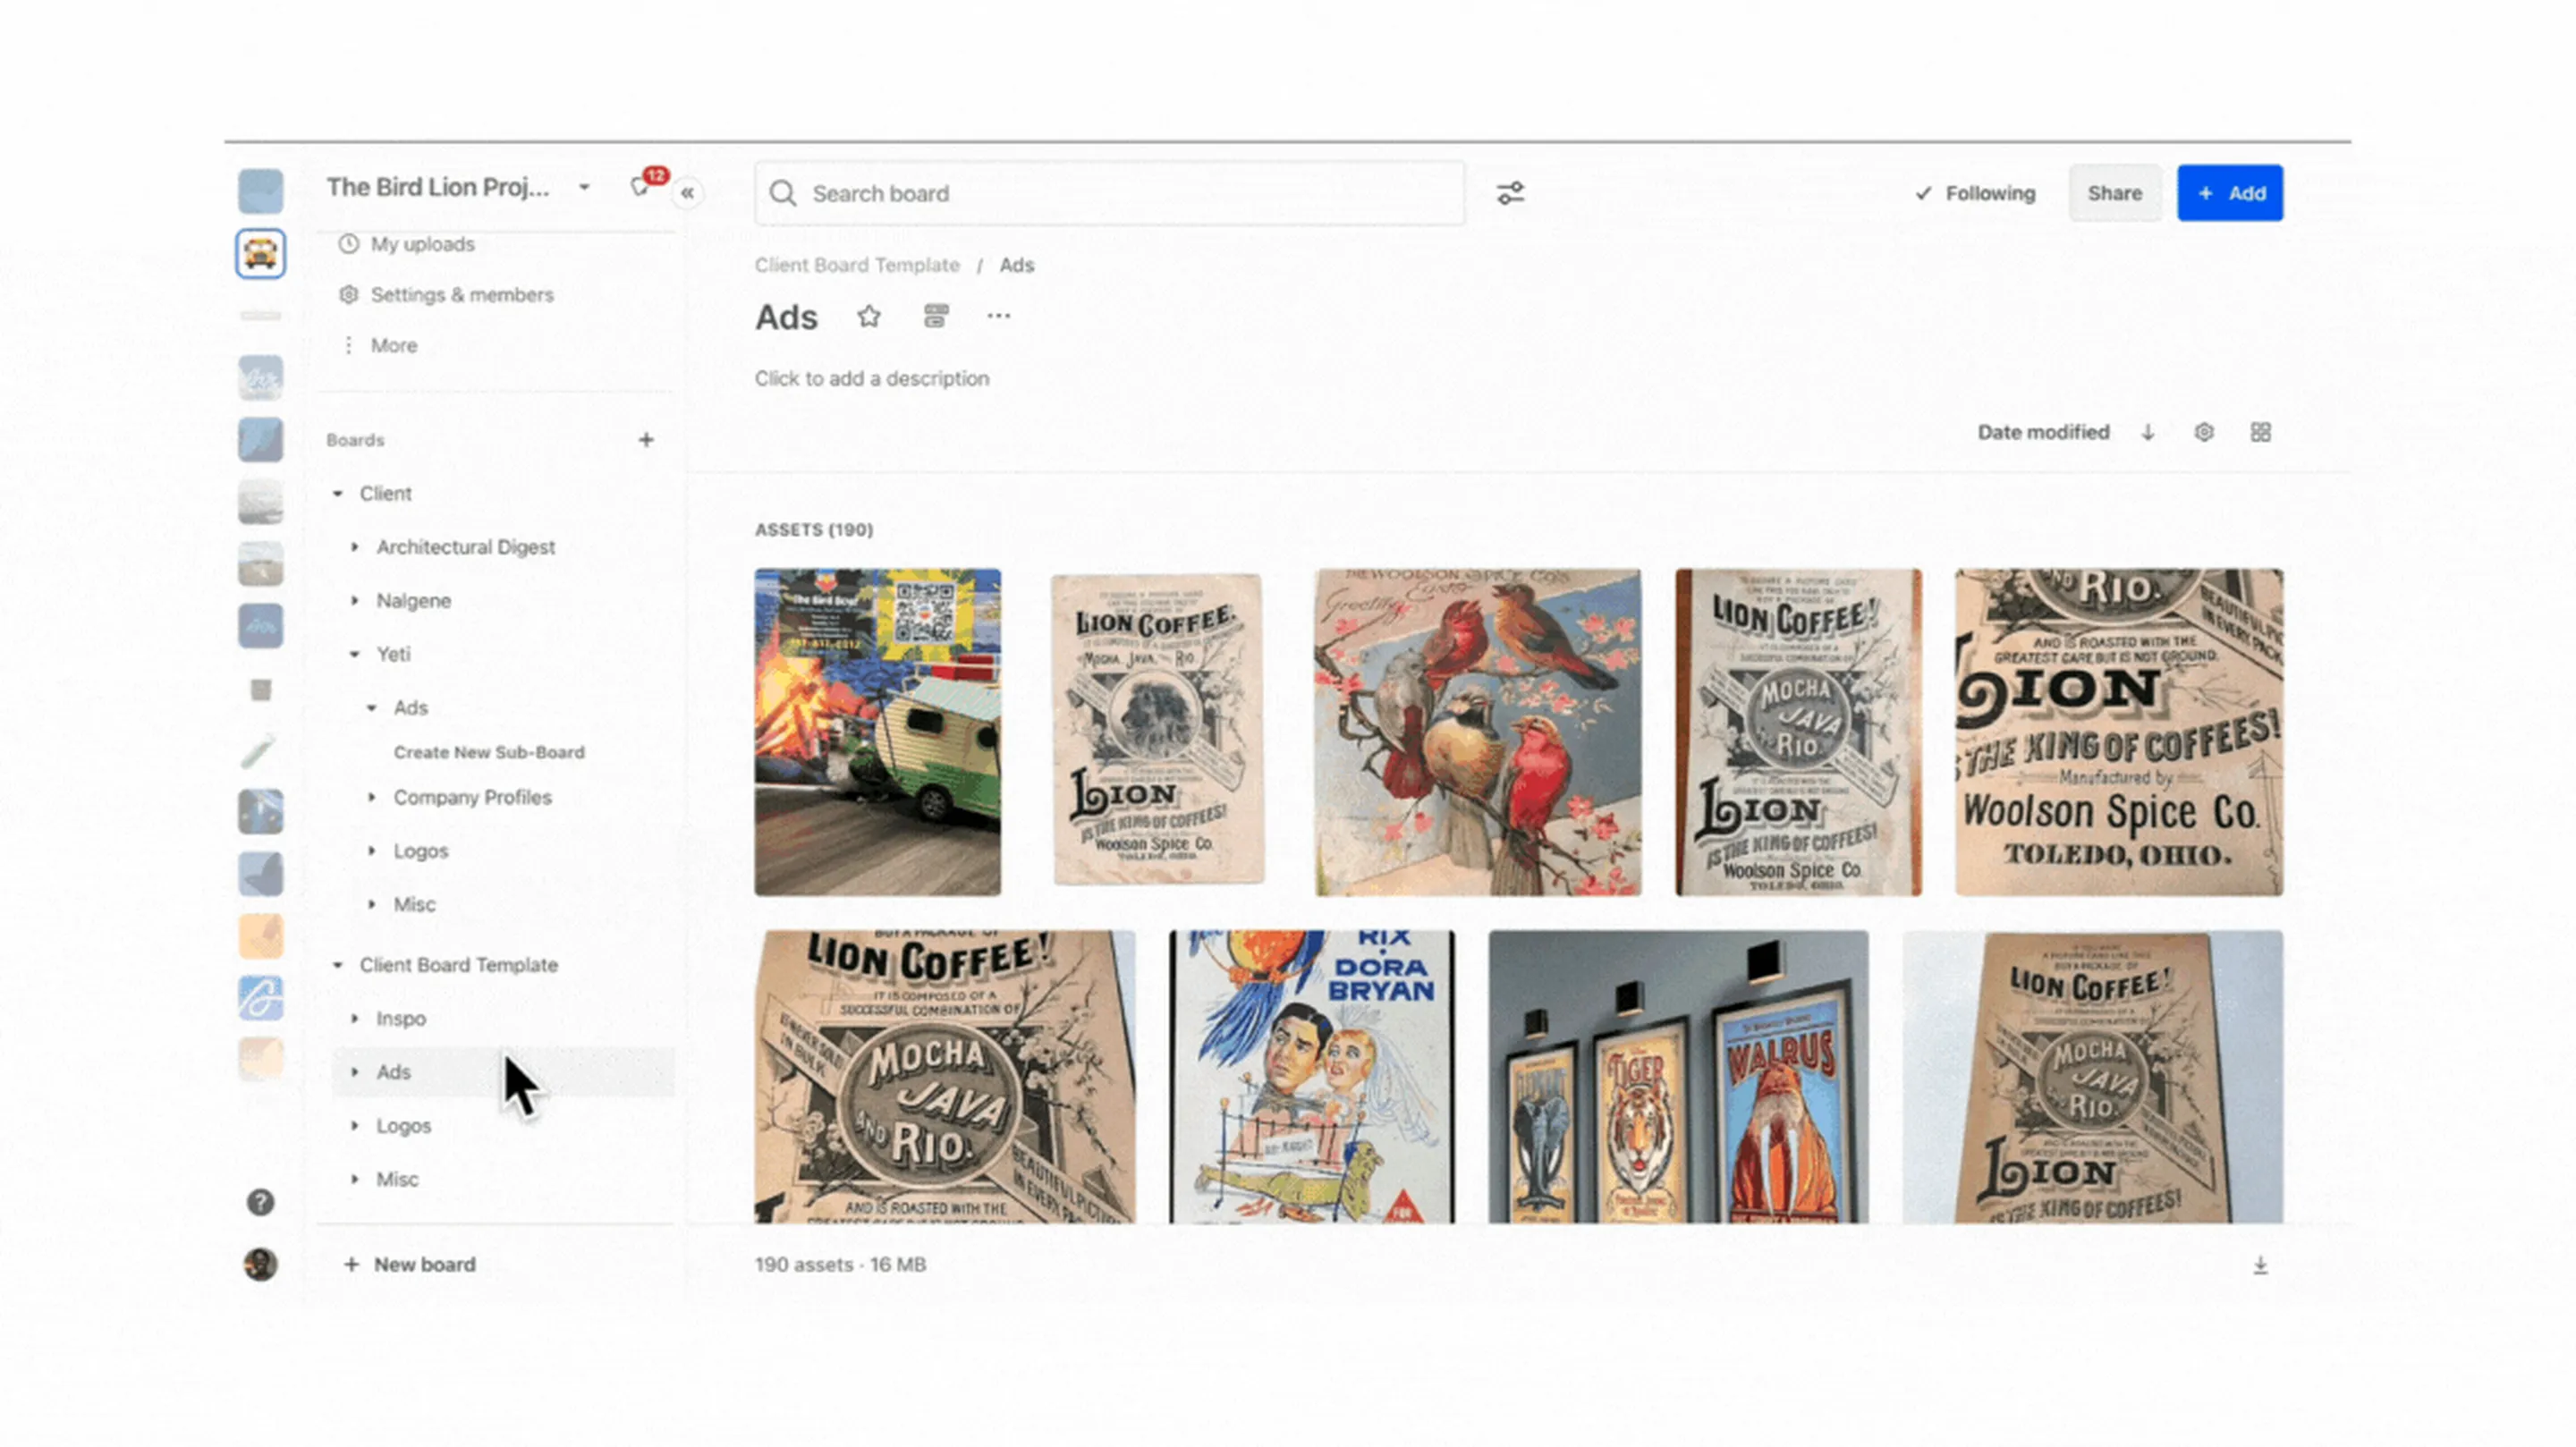
Task: Click the board layout icon next to star
Action: [x=935, y=317]
